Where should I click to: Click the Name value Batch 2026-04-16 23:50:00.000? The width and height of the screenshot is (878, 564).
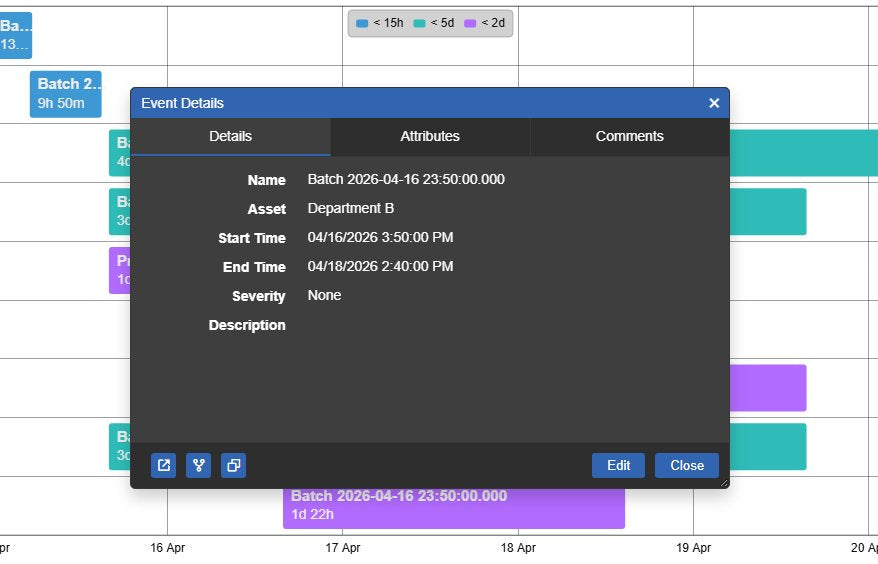(406, 179)
